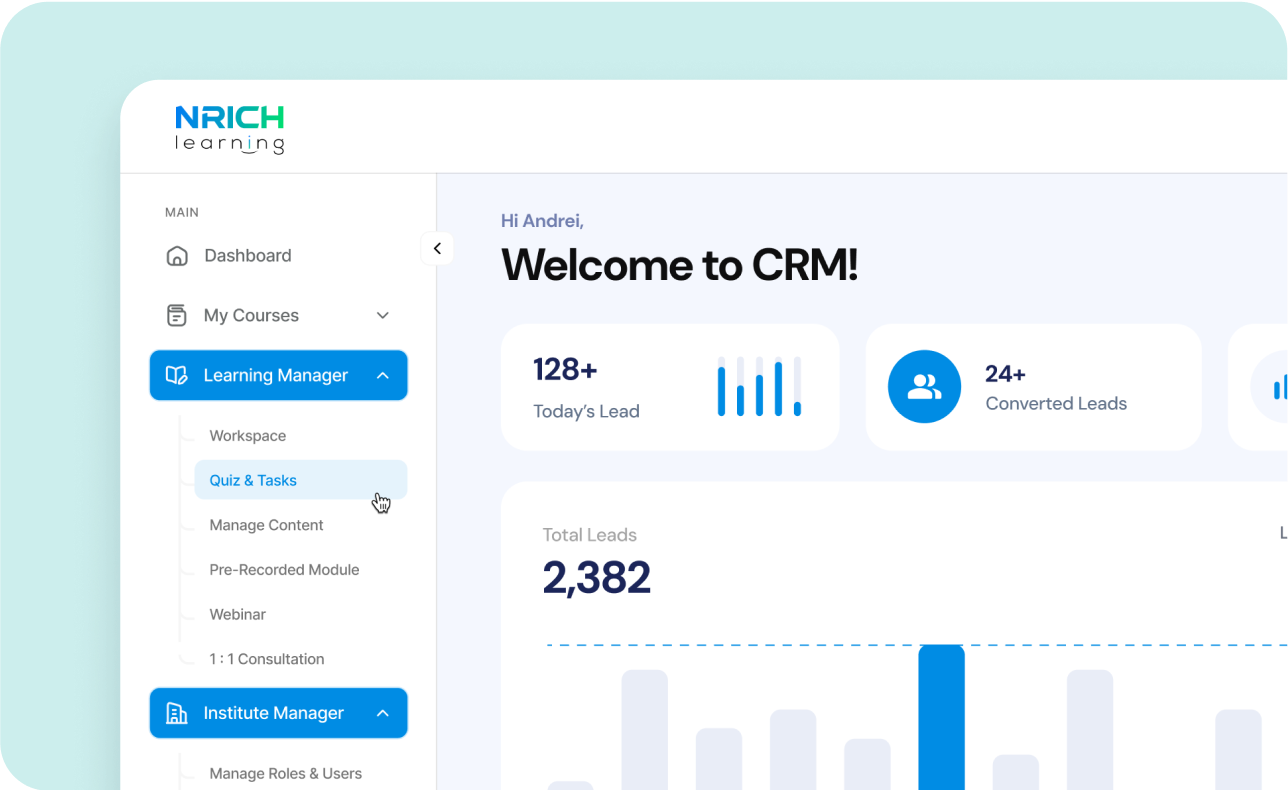Click the Dashboard home icon
This screenshot has width=1288, height=790.
177,256
